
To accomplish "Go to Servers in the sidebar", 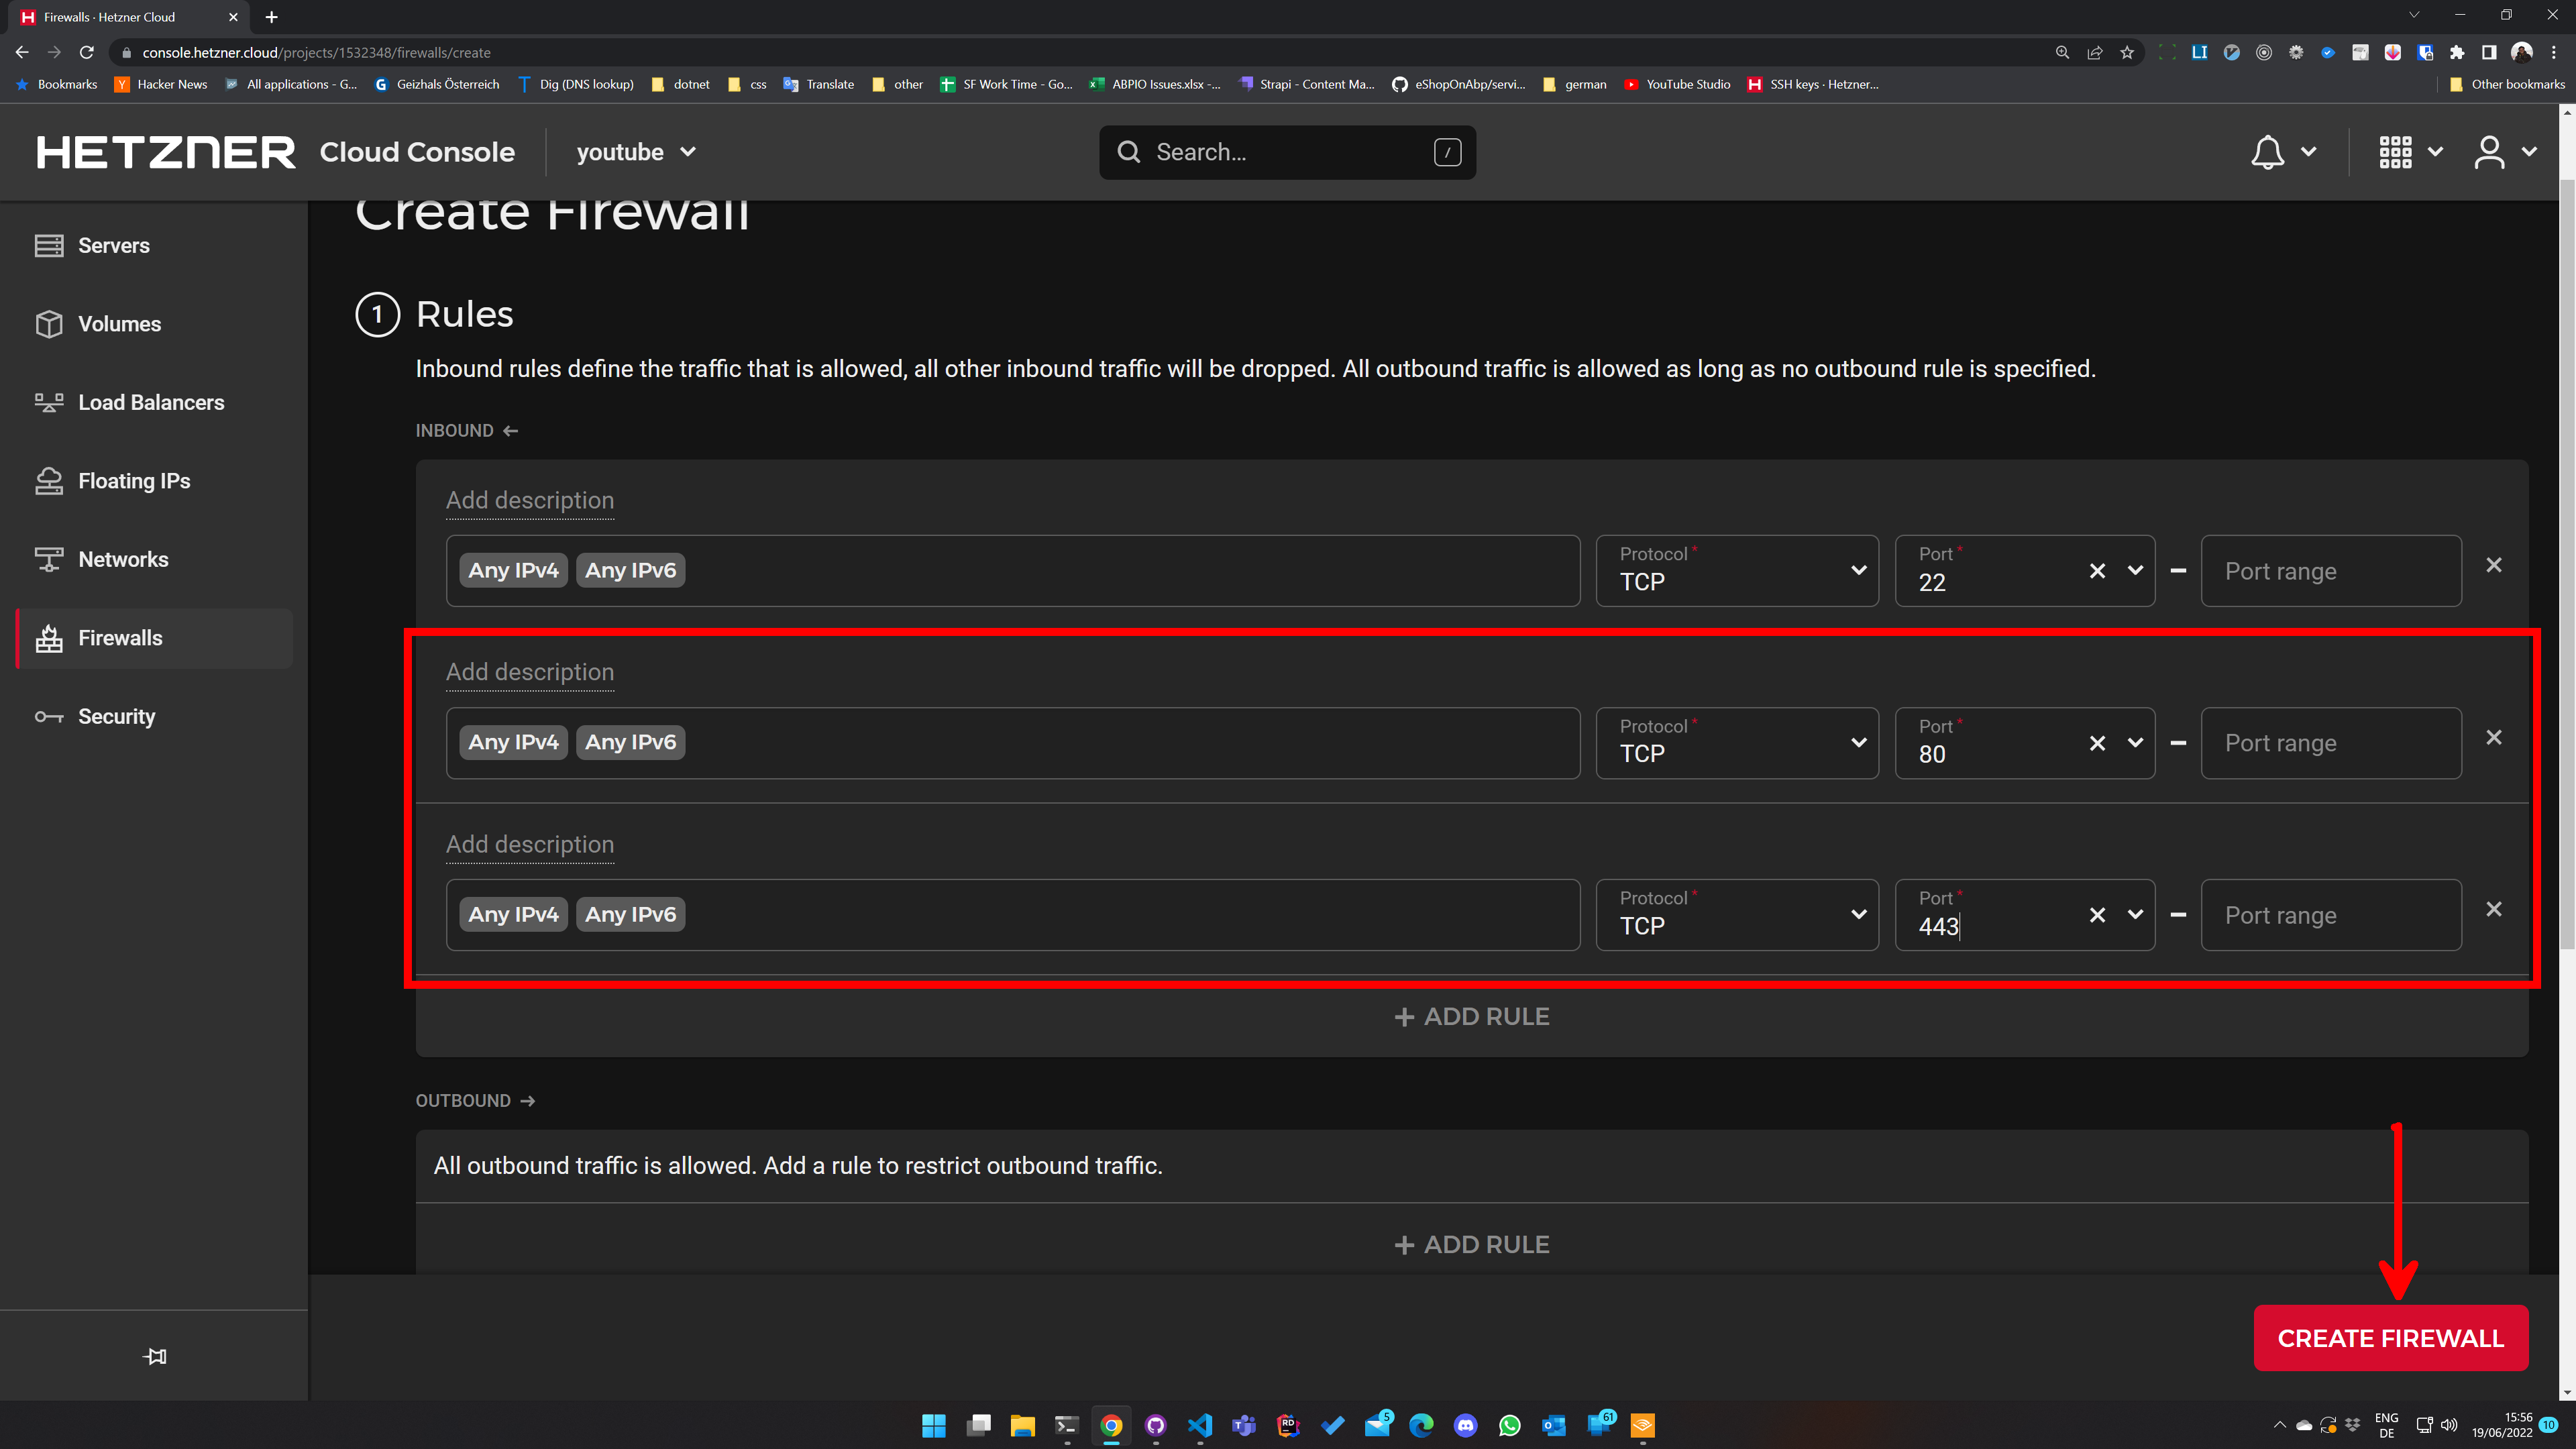I will click(x=113, y=245).
